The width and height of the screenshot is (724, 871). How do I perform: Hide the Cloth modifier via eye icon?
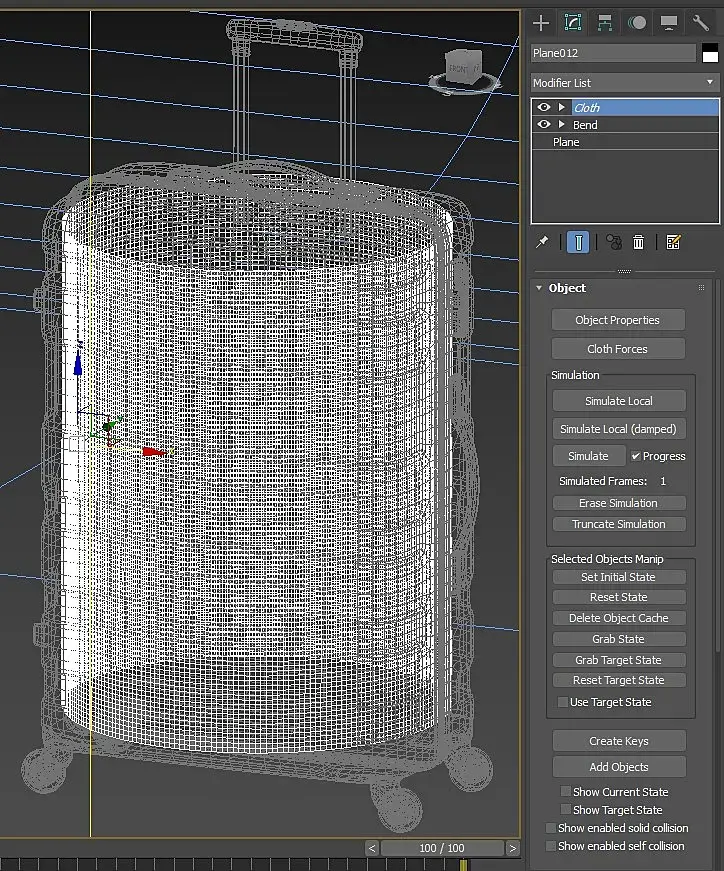[544, 107]
